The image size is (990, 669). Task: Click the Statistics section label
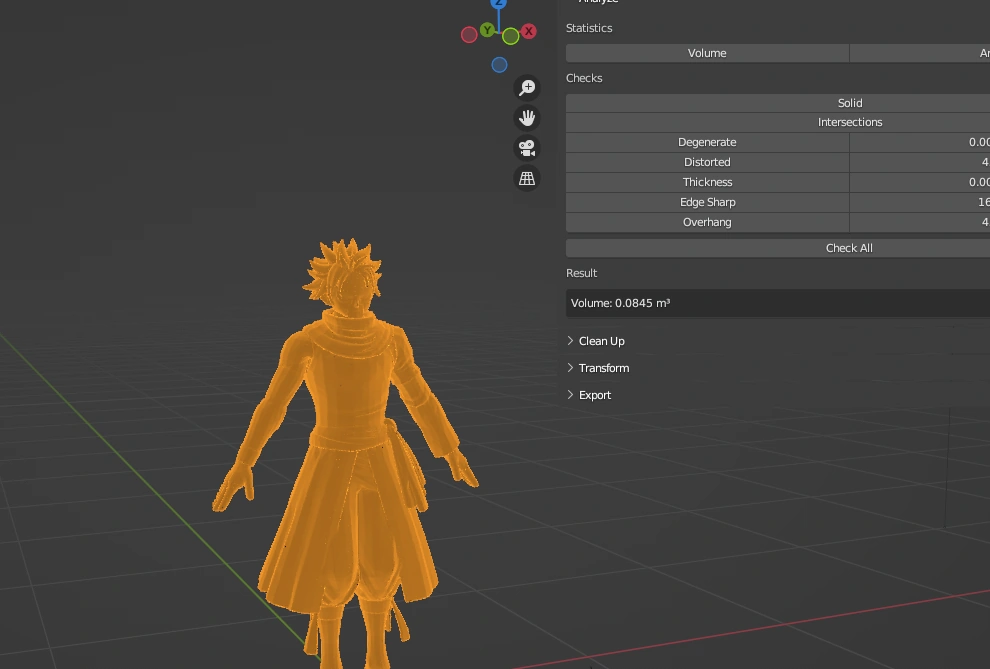point(589,28)
